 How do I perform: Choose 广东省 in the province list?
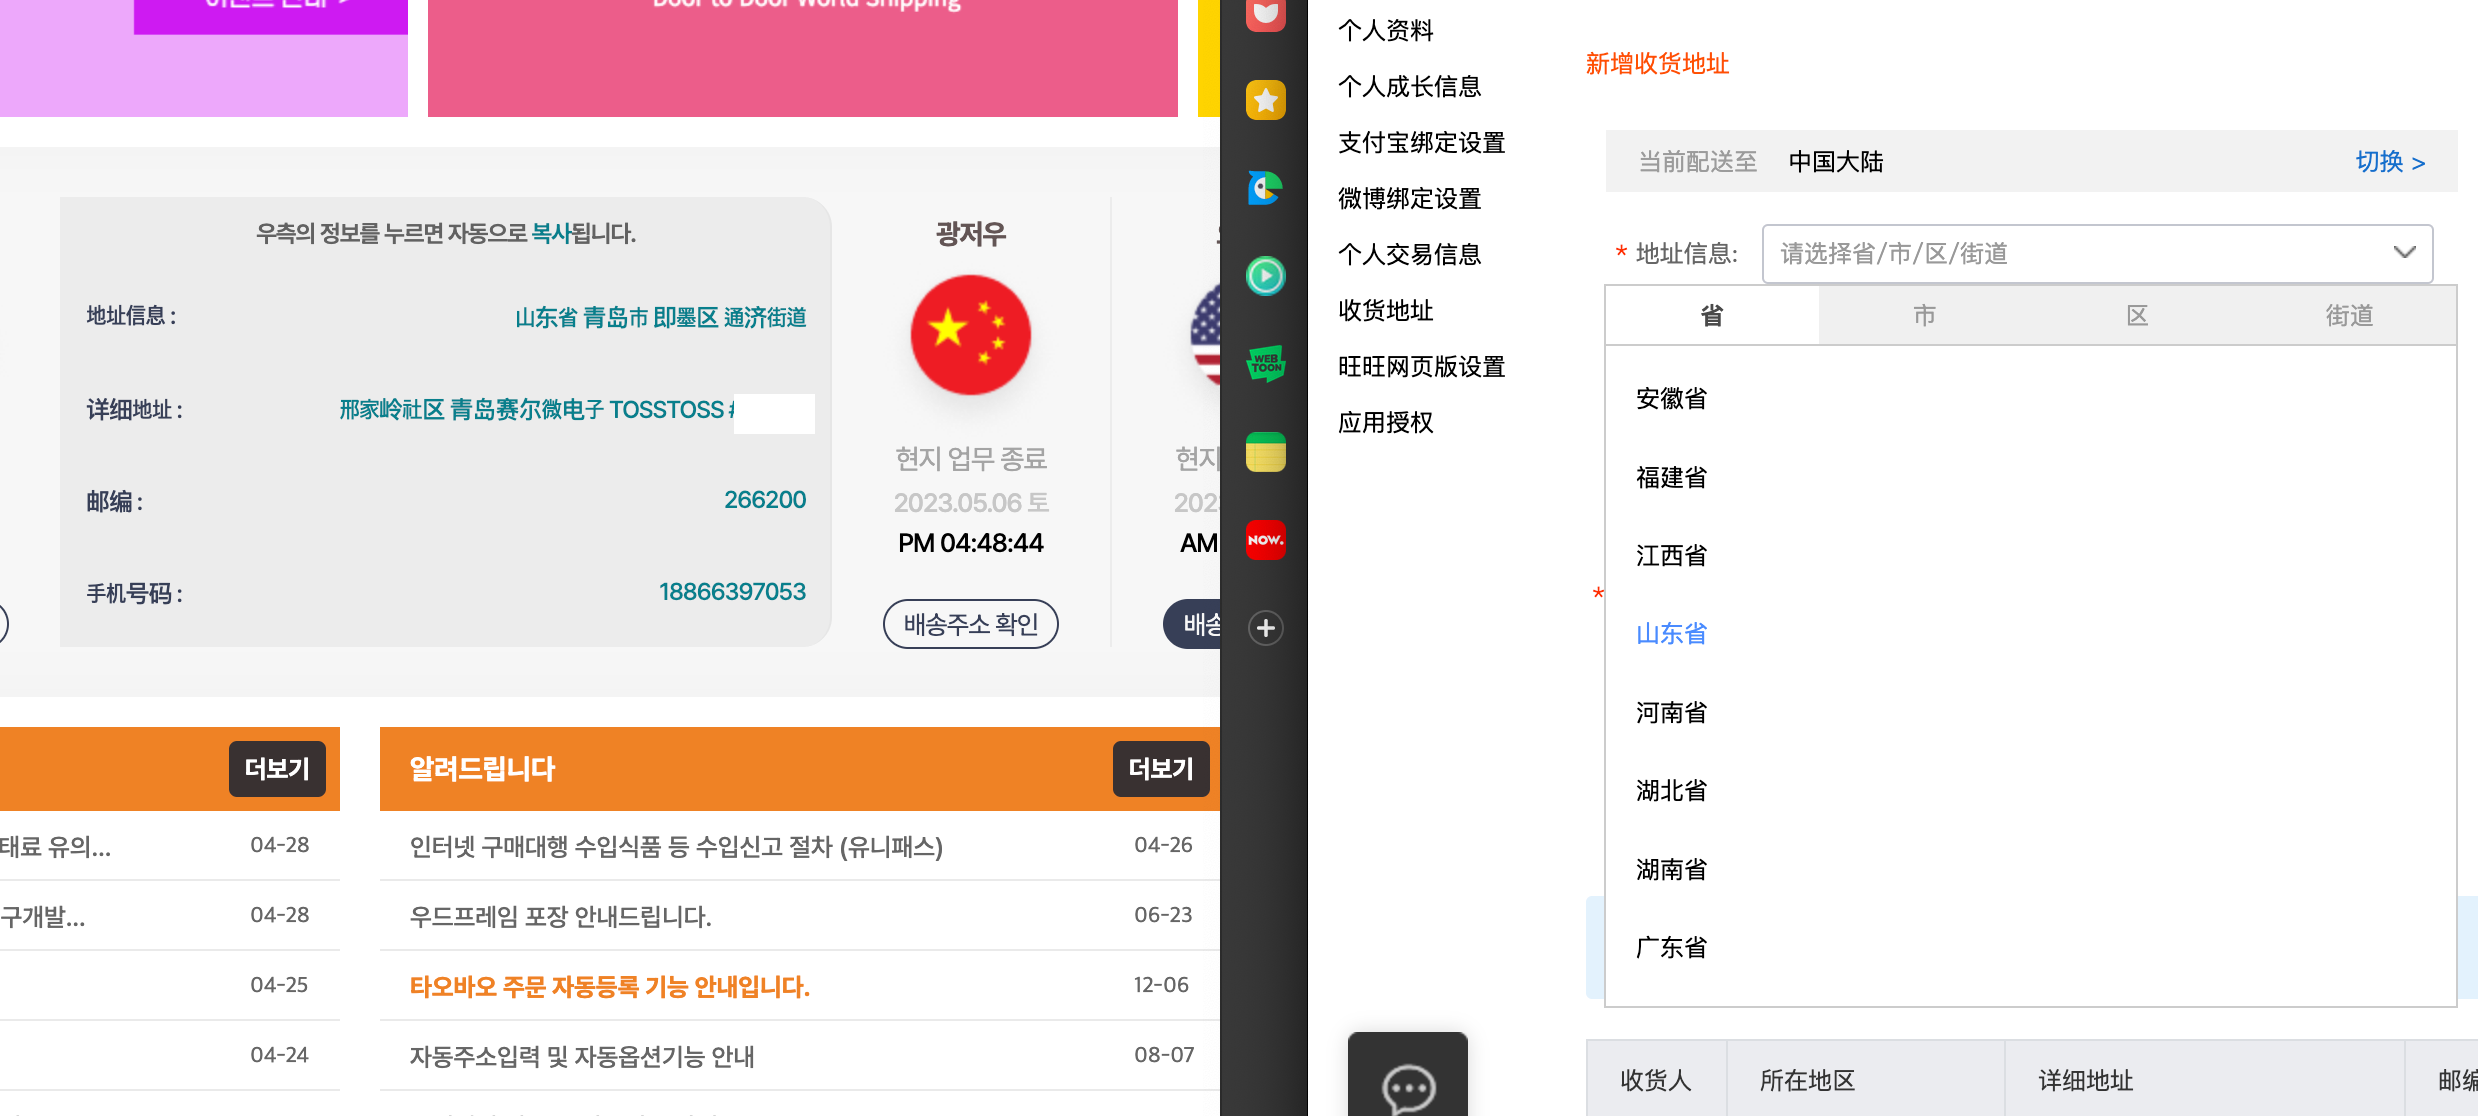tap(1671, 947)
